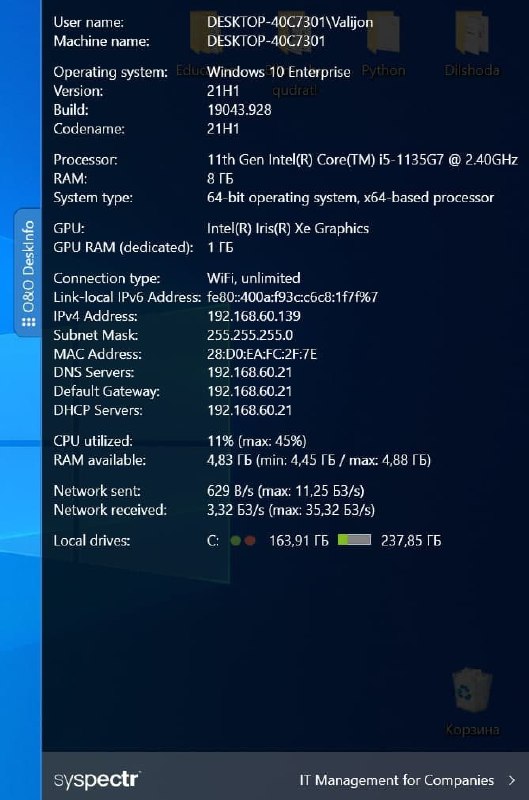Click the chevron arrow beside IT Management

(512, 780)
